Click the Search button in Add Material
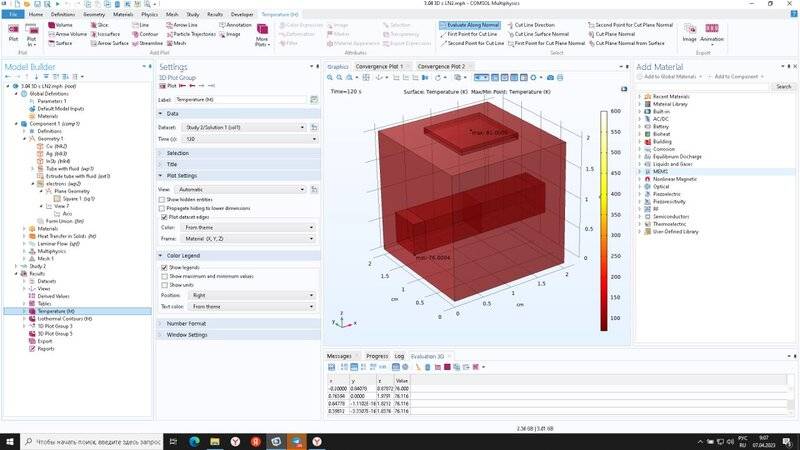The width and height of the screenshot is (800, 450). 783,86
